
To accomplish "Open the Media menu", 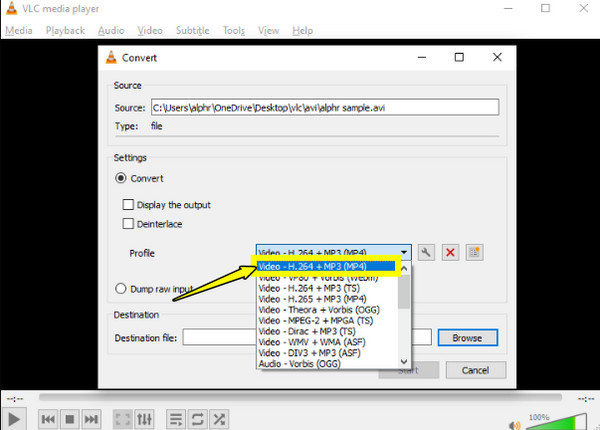I will point(19,30).
